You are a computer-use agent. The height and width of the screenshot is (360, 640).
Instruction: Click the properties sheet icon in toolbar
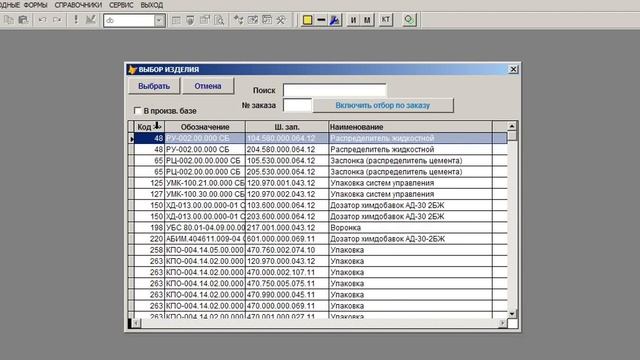[204, 20]
